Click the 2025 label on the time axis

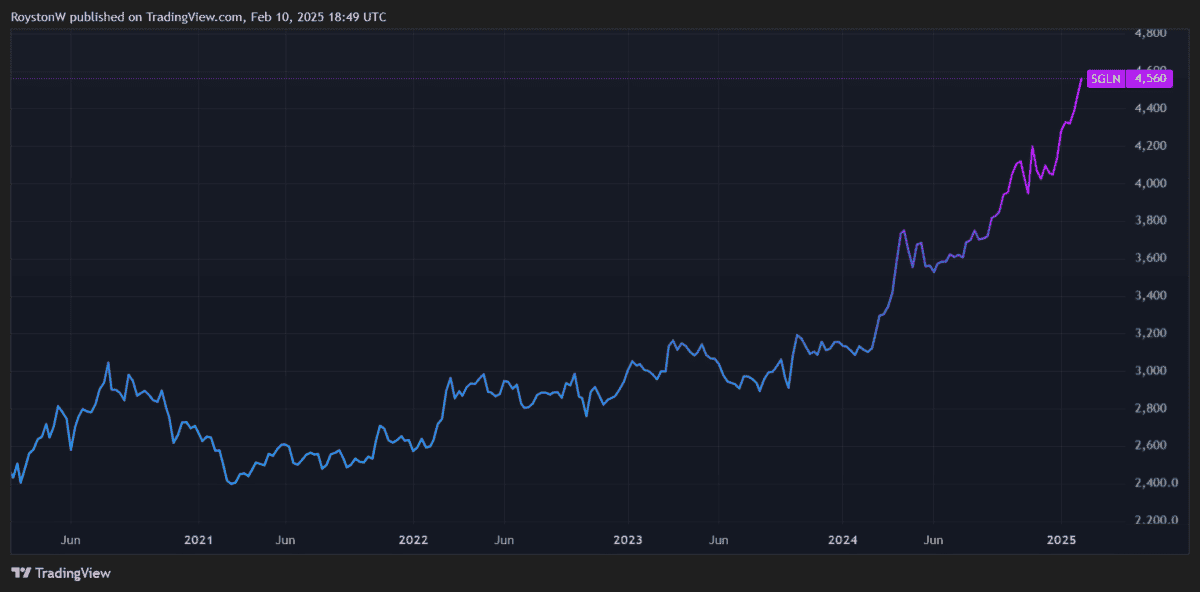coord(1062,540)
